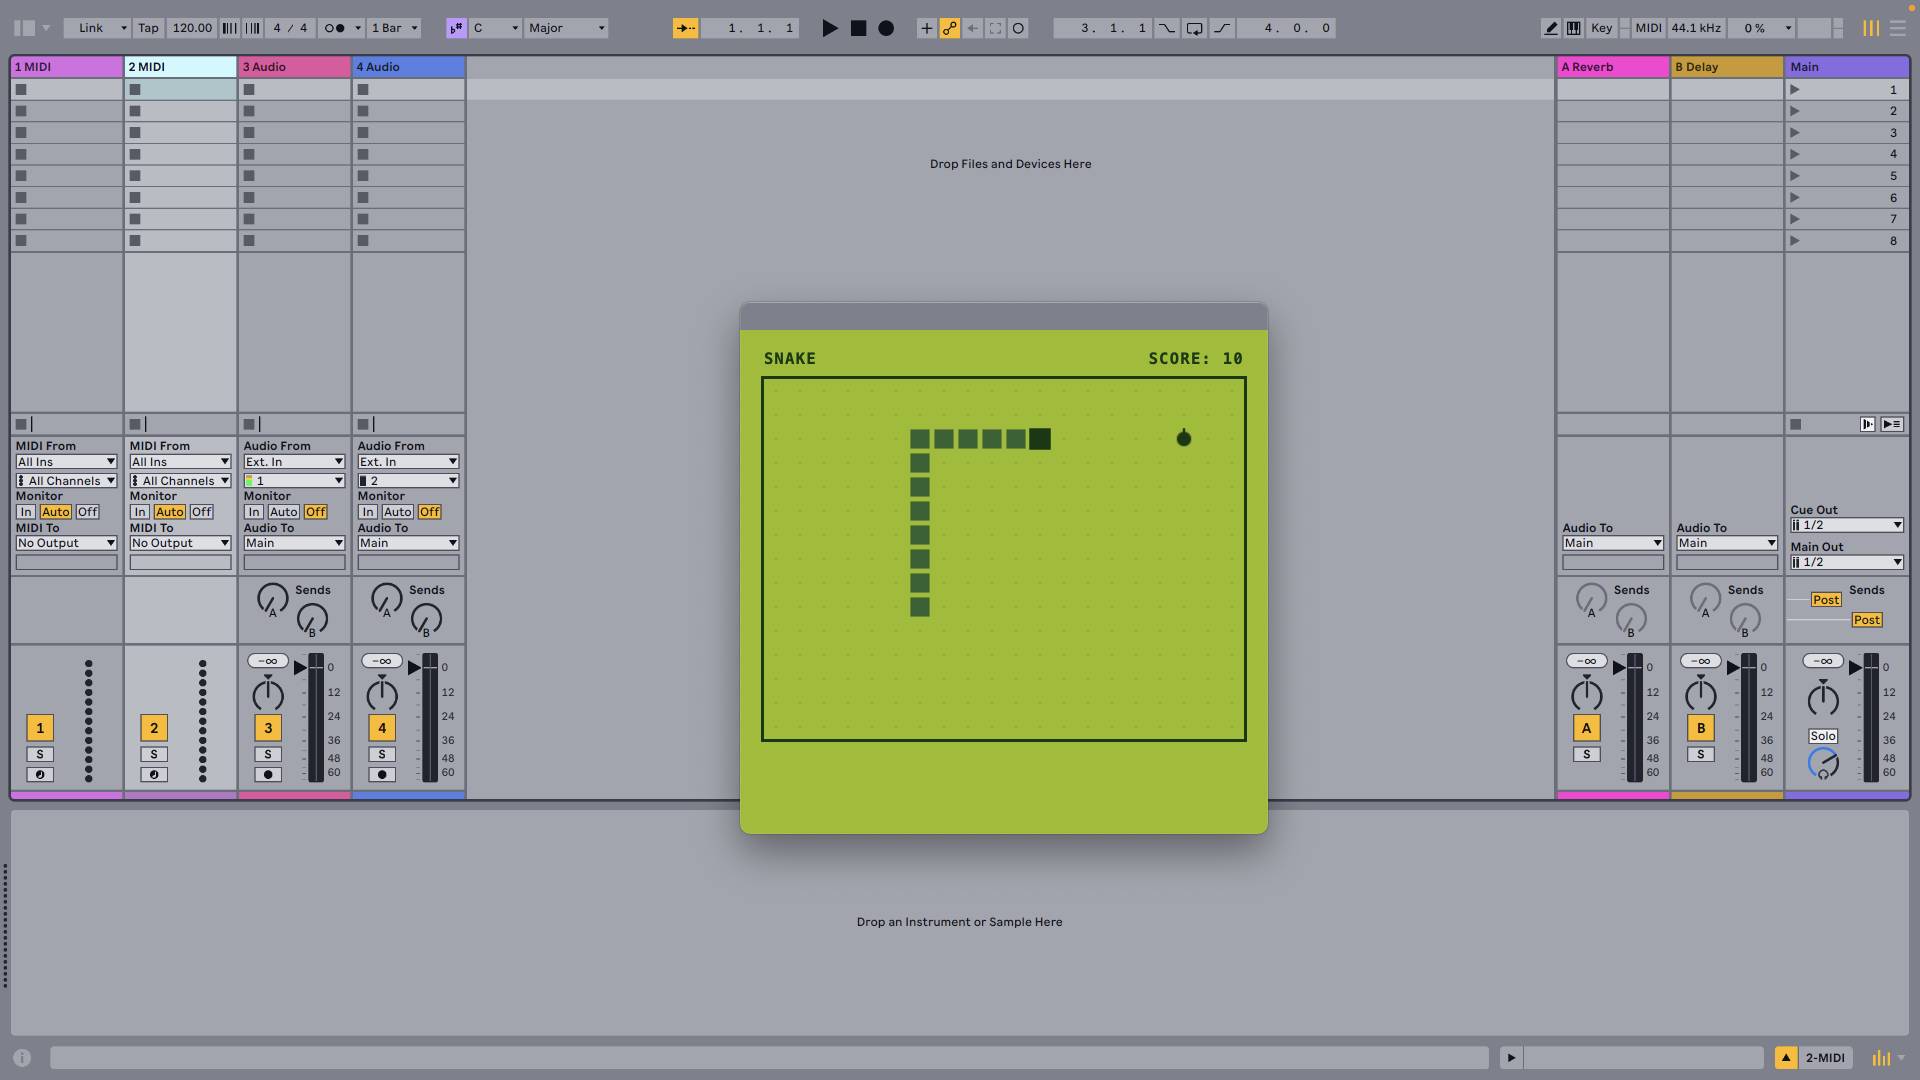Set track 1 MIDI Monitor to In
Viewport: 1920px width, 1080px height.
pyautogui.click(x=26, y=512)
